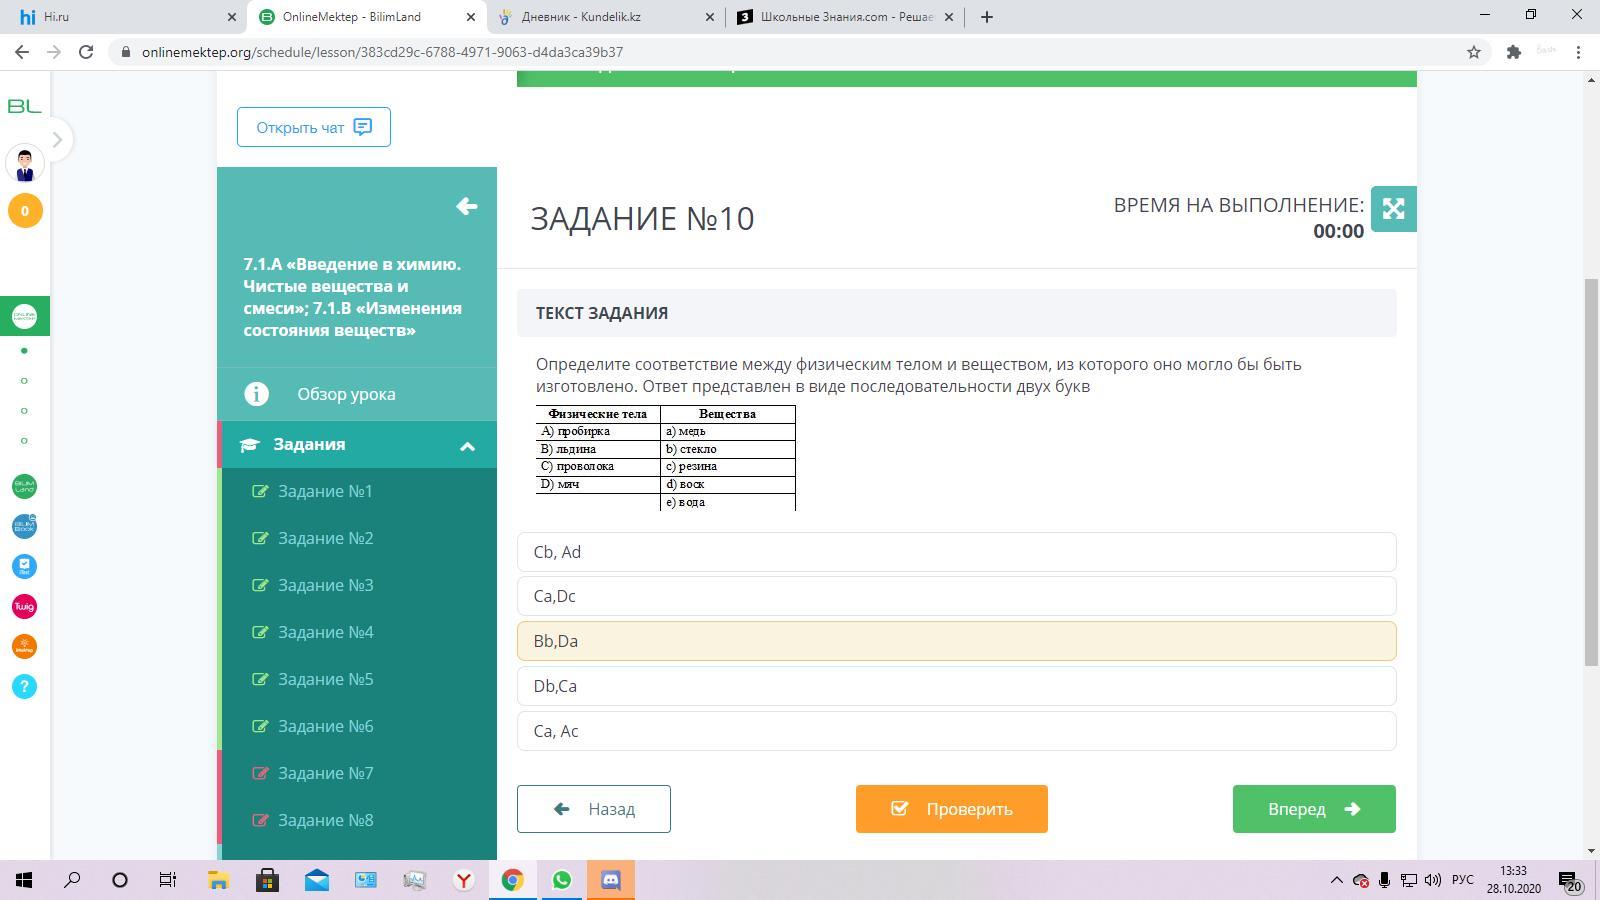Collapse the Задания section chevron
This screenshot has height=900, width=1600.
(x=467, y=446)
